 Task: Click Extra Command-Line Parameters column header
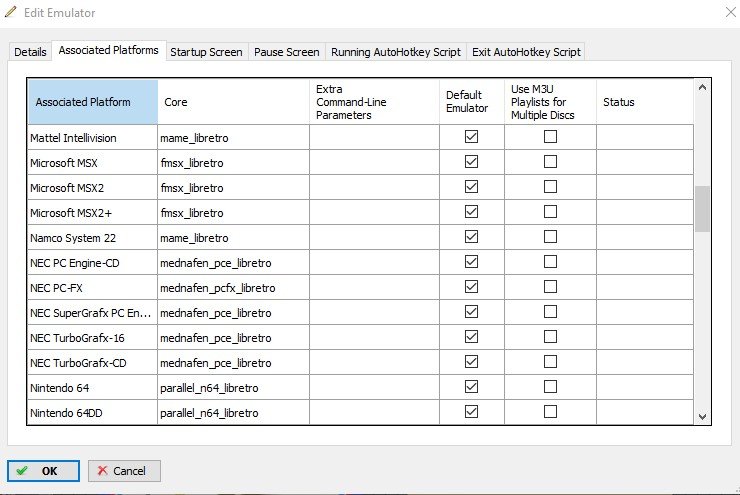pyautogui.click(x=374, y=102)
